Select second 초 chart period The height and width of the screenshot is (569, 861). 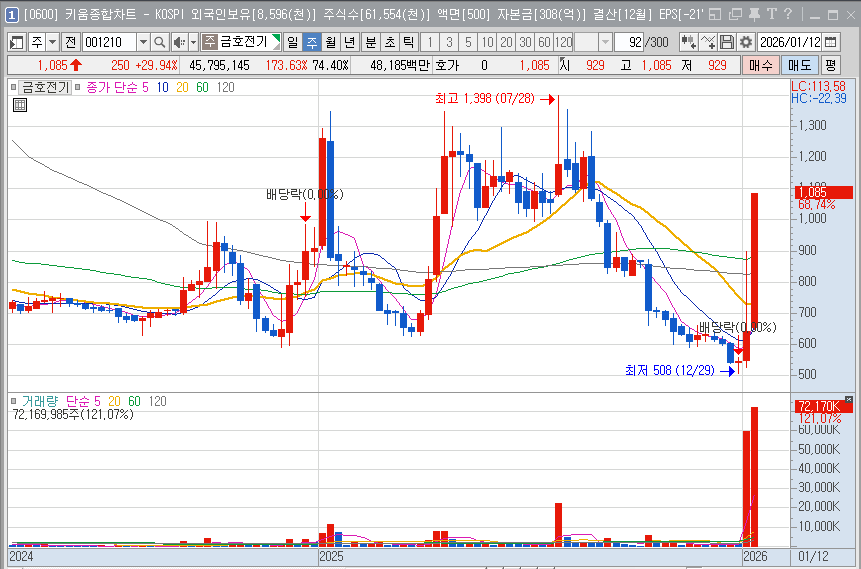click(x=390, y=42)
